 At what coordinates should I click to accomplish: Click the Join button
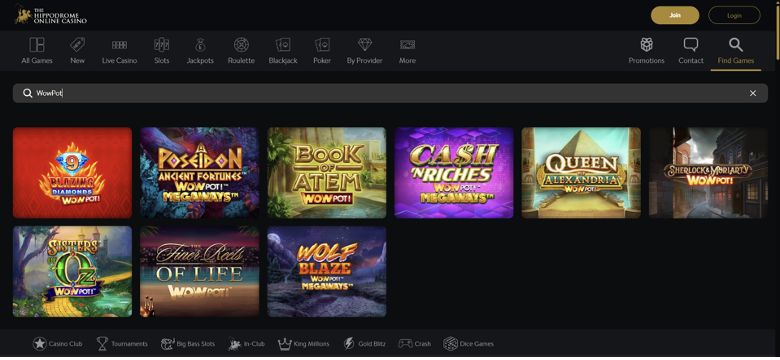675,15
